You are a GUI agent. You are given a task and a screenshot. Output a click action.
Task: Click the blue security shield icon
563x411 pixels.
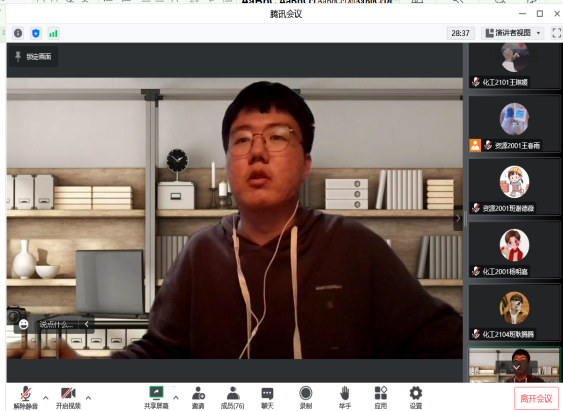point(36,33)
